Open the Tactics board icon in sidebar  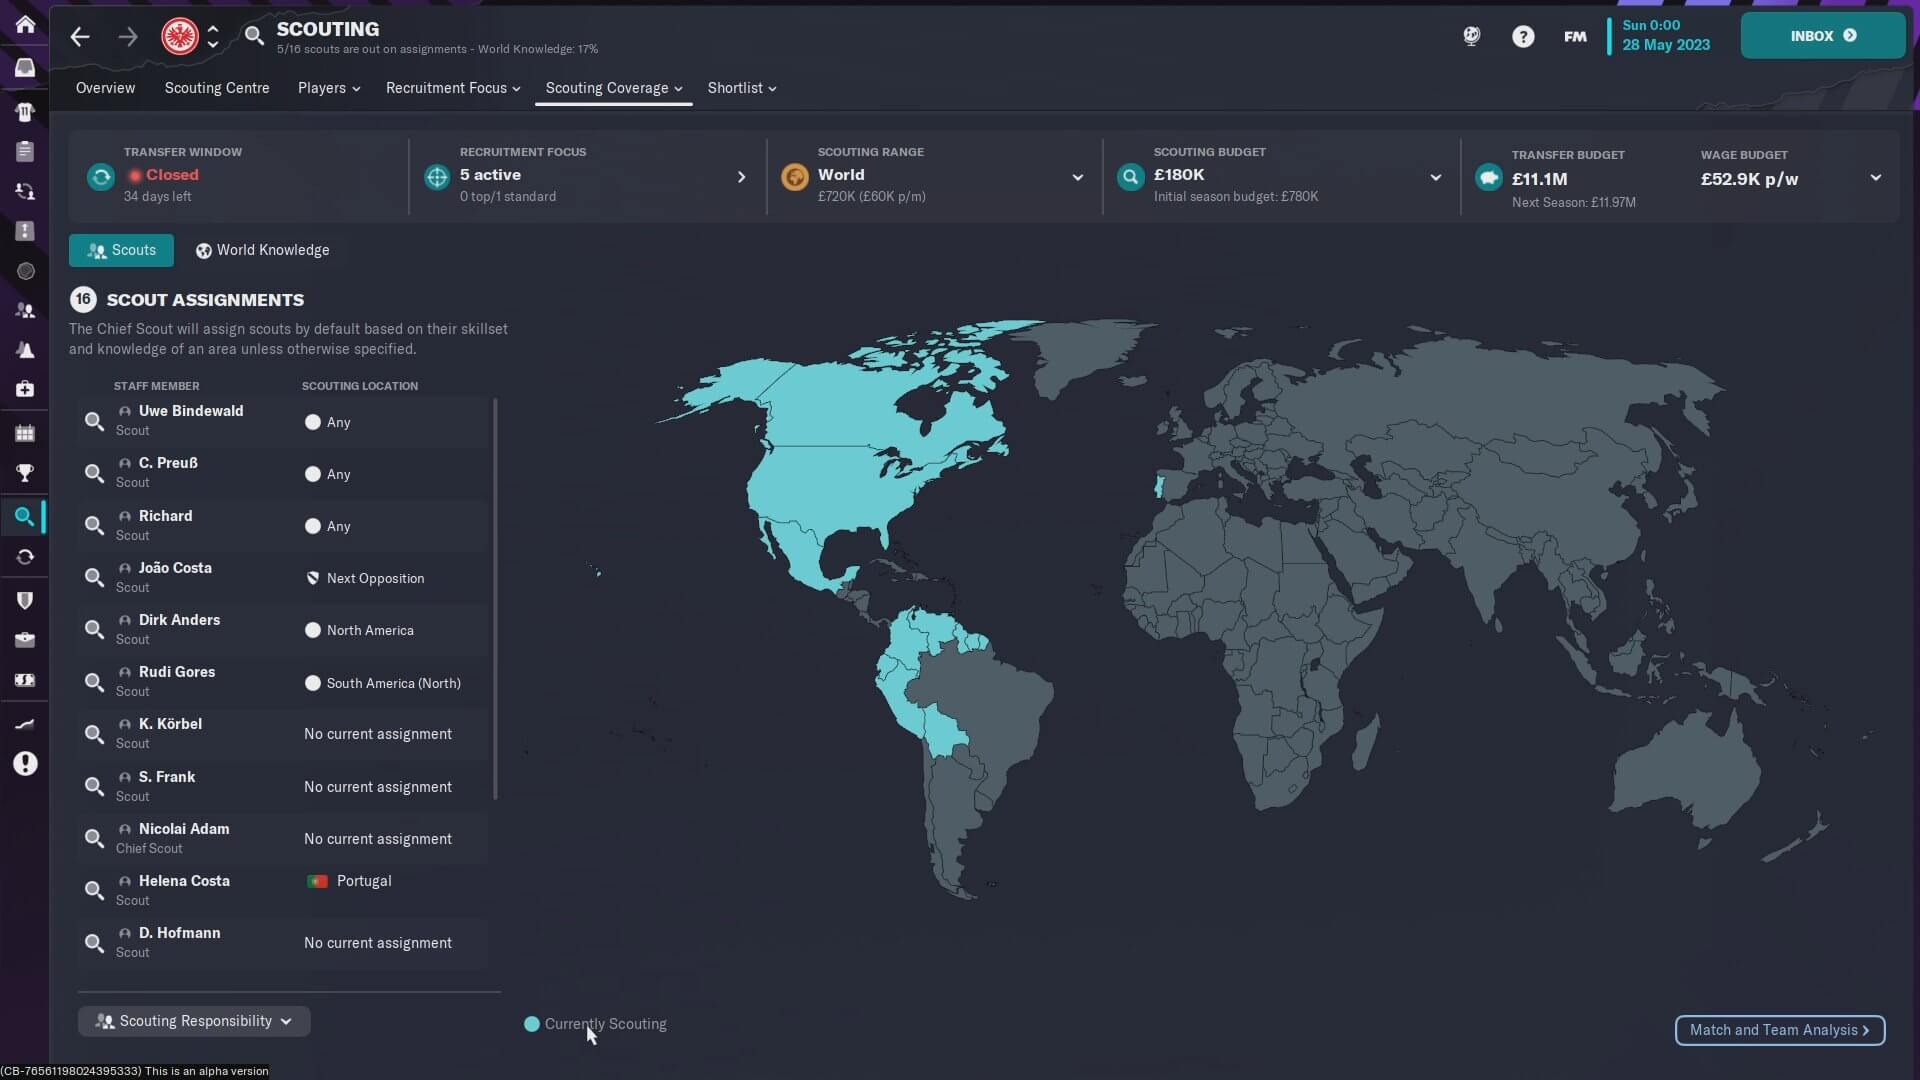coord(25,231)
